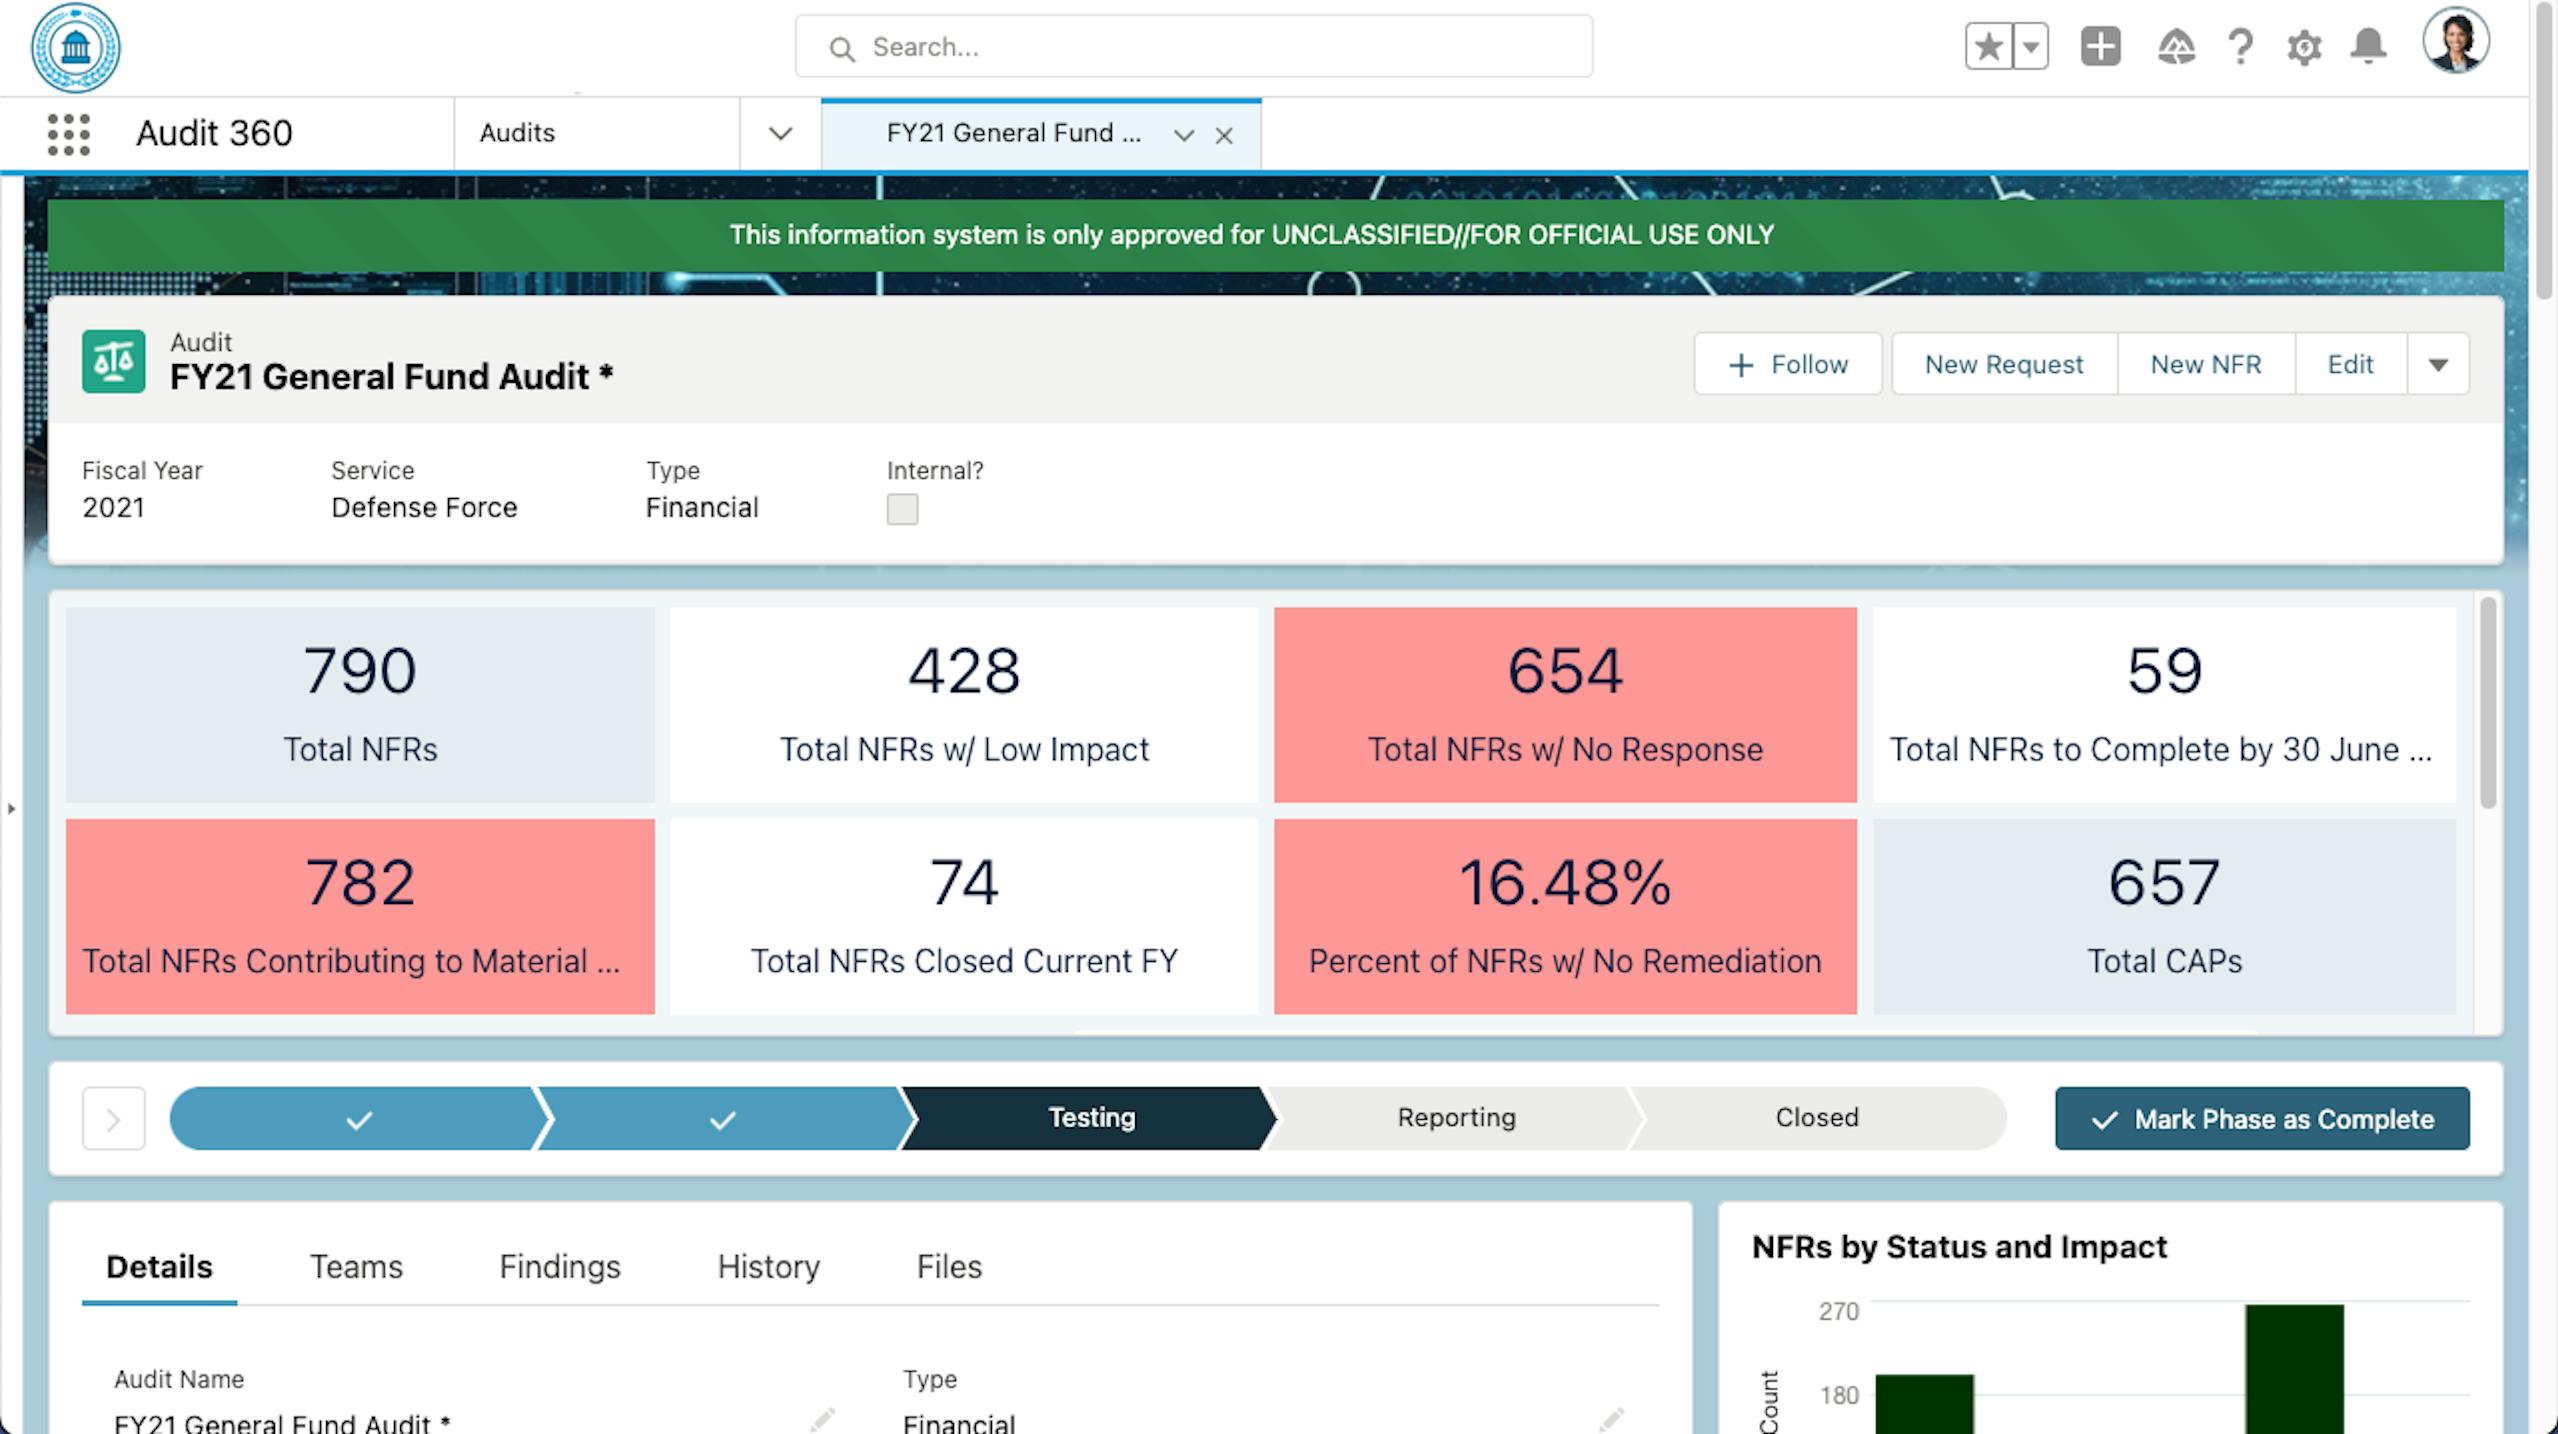Switch to the Findings tab

point(559,1267)
